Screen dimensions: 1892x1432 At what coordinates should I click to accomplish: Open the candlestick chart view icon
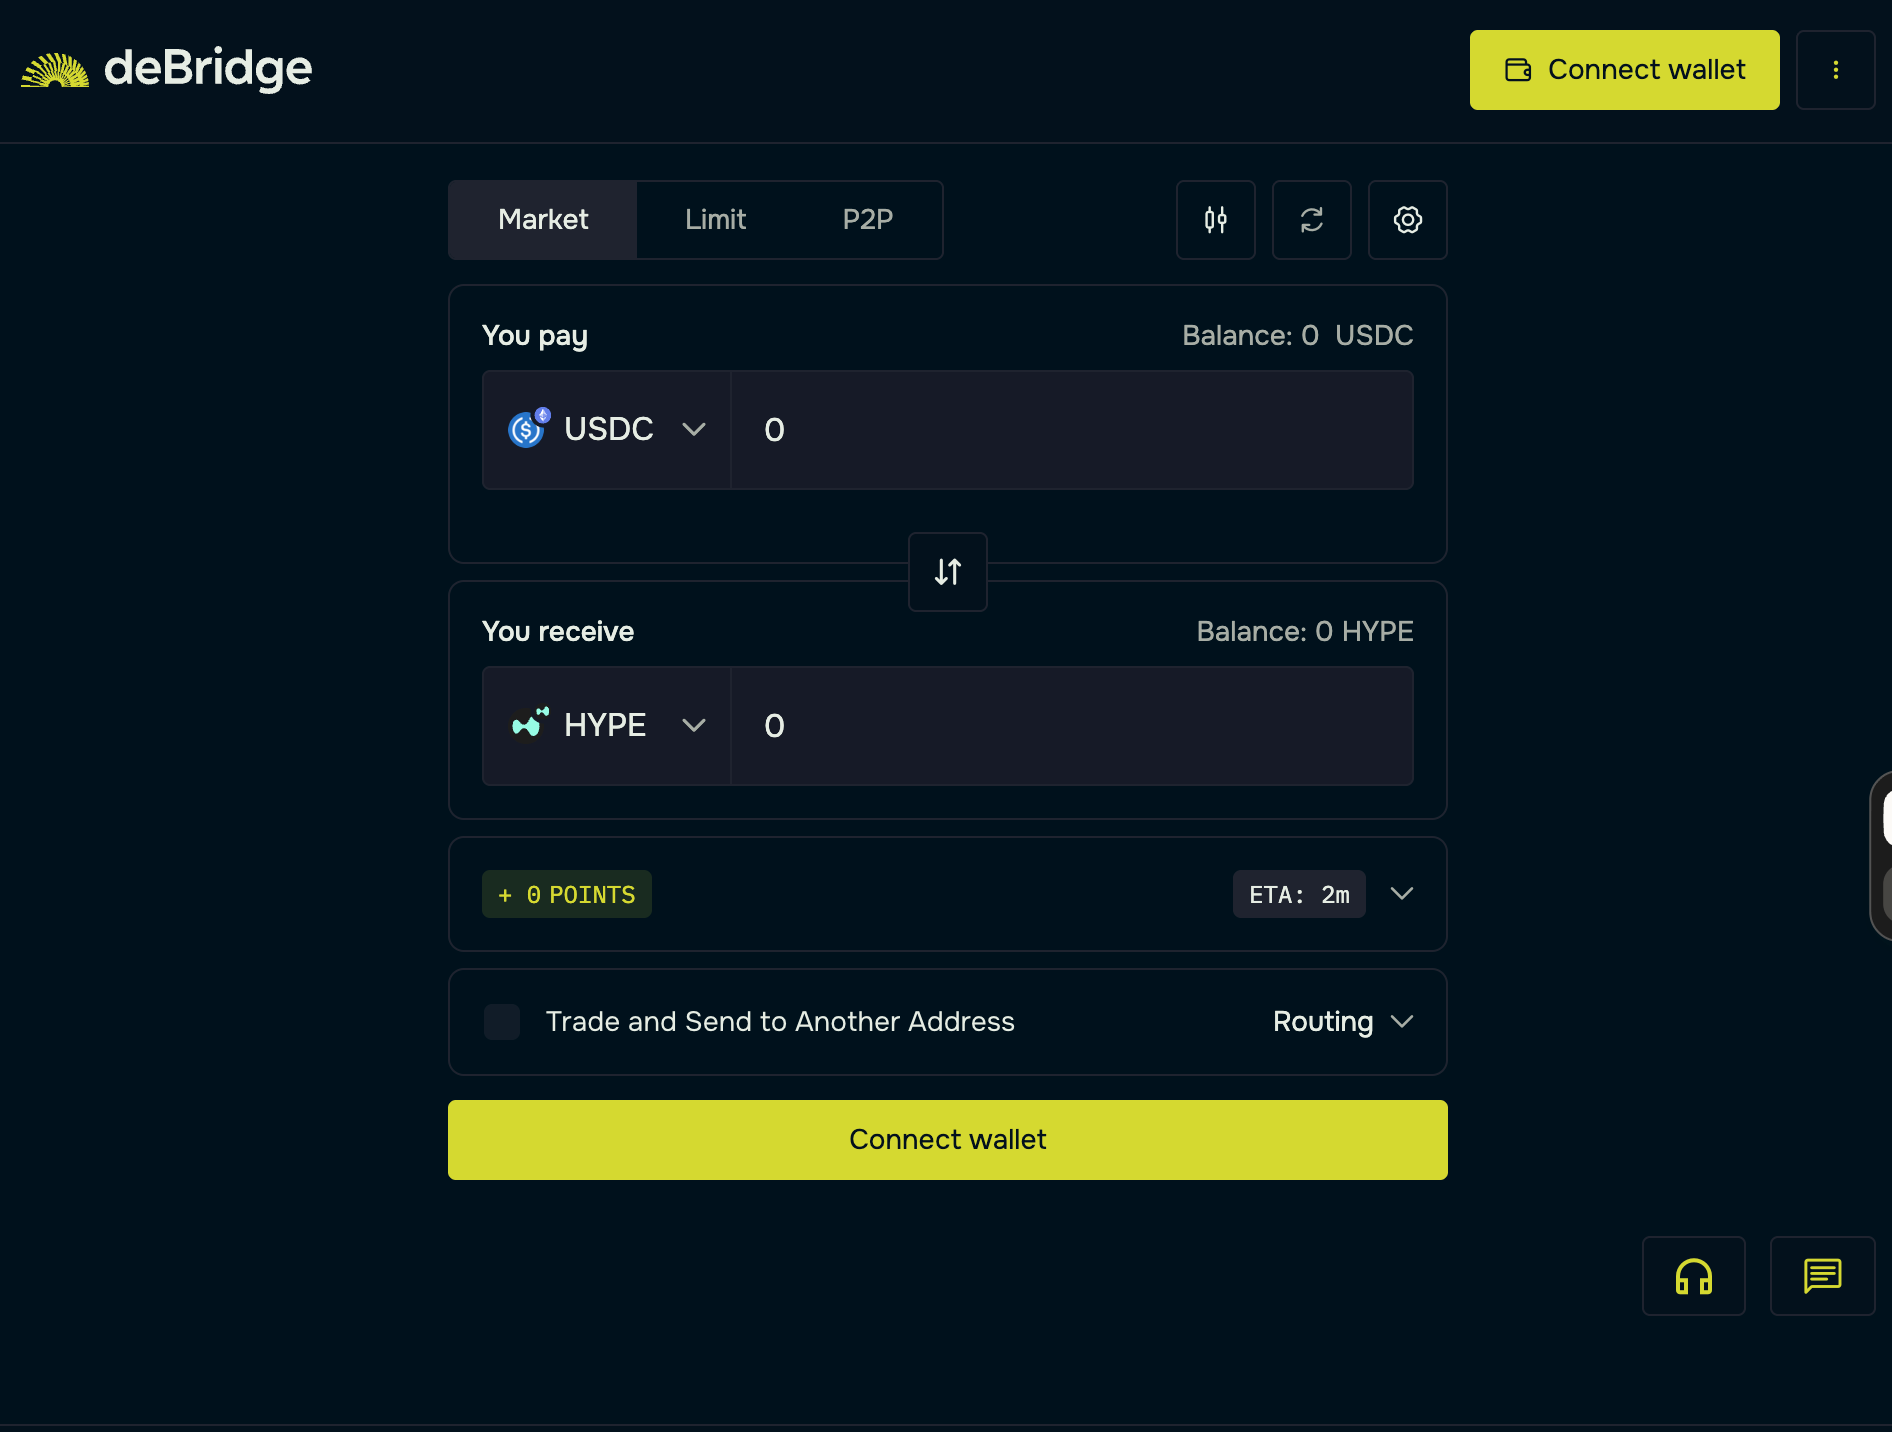point(1215,220)
